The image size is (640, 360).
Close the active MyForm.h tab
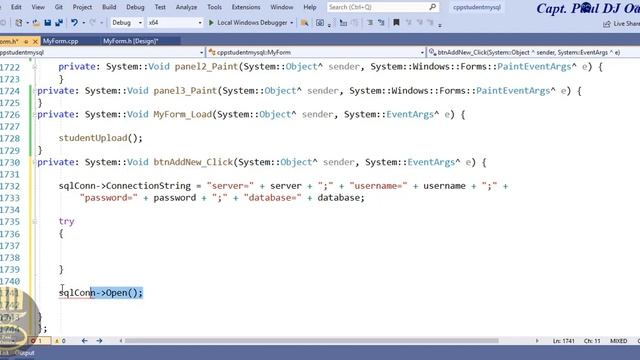click(x=35, y=41)
